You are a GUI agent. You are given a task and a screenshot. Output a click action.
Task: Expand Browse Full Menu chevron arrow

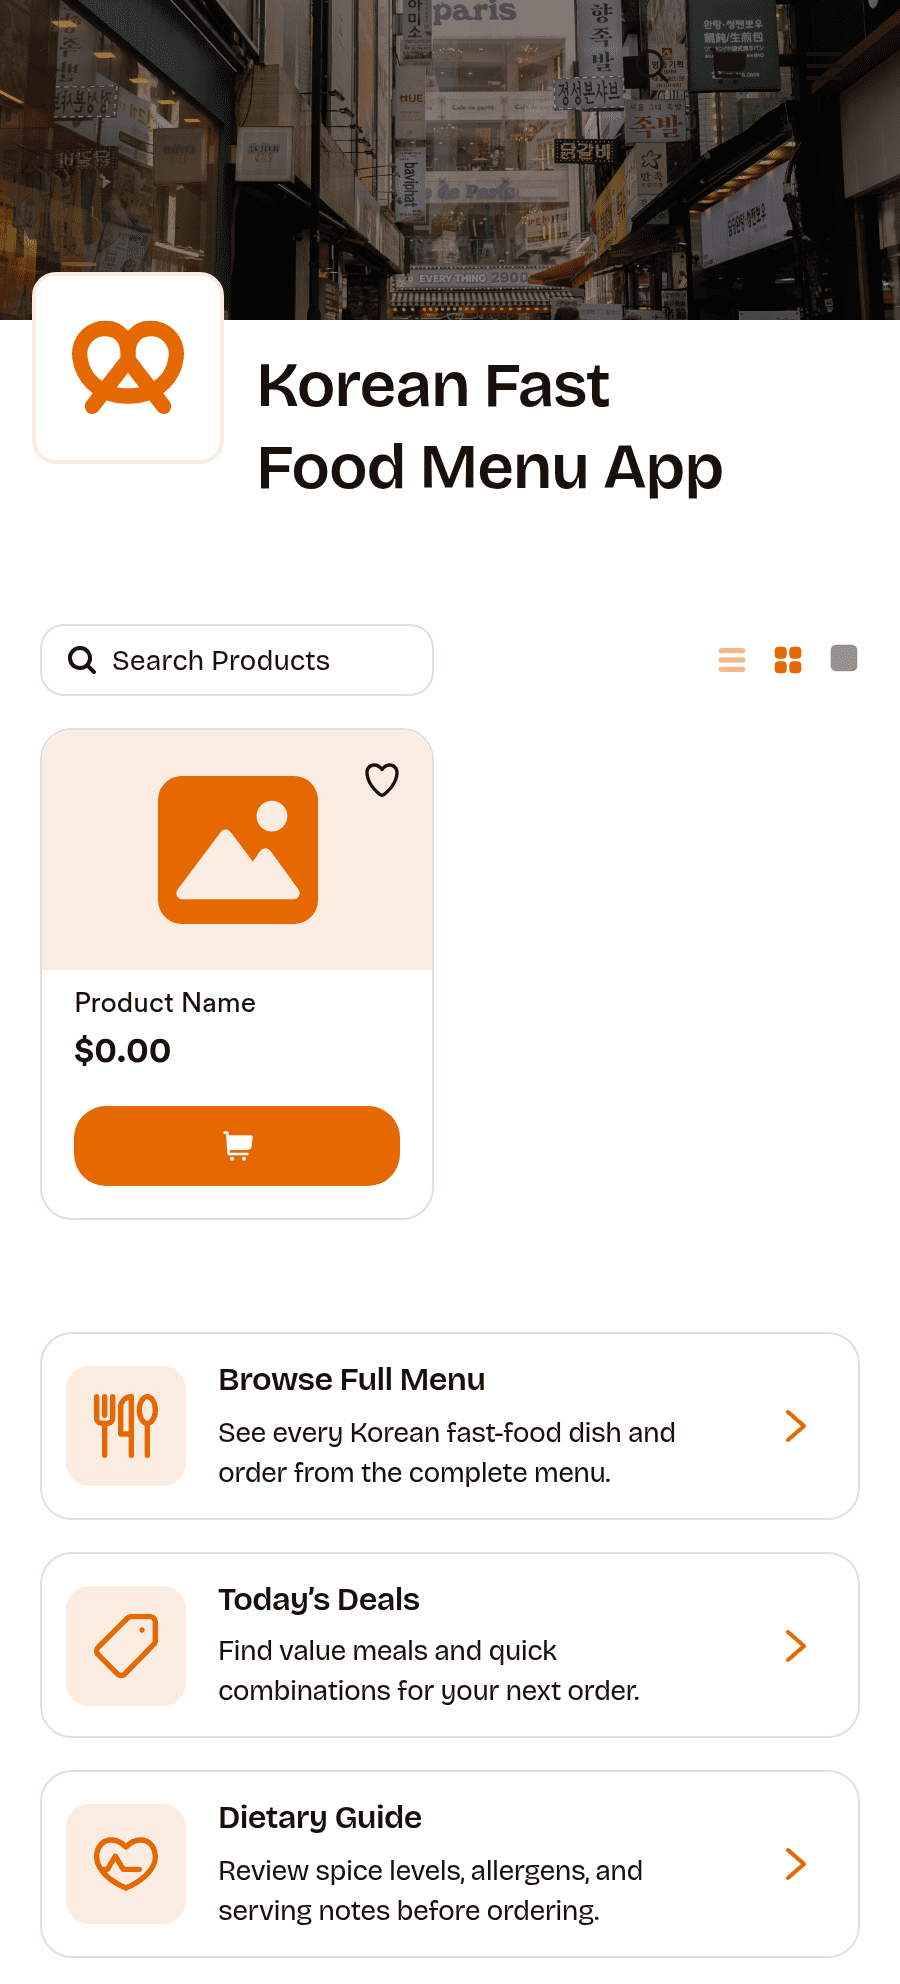click(x=796, y=1426)
